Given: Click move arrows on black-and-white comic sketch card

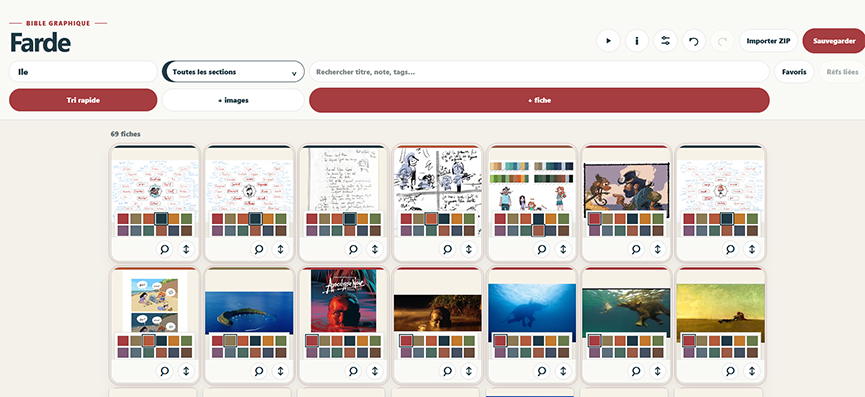Looking at the screenshot, I should (x=469, y=249).
